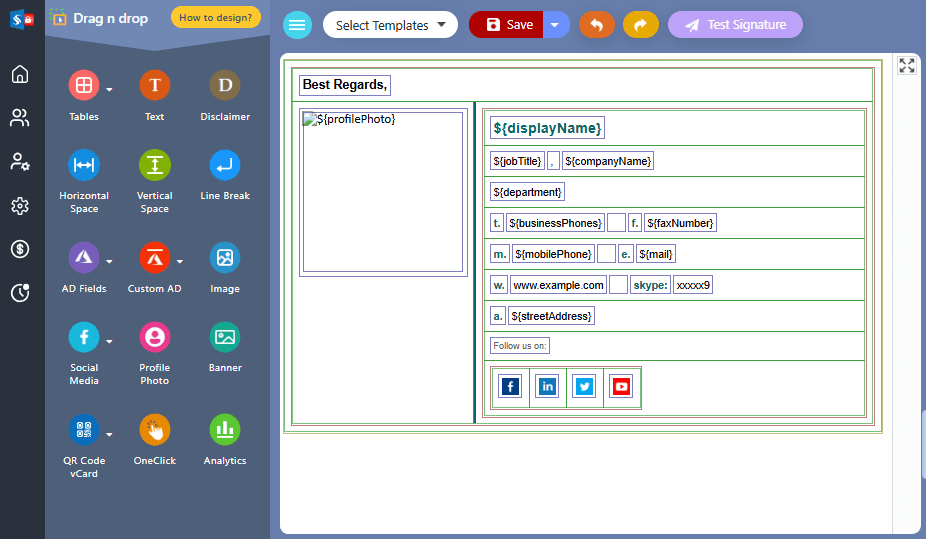
Task: Select the Banner element icon
Action: click(x=225, y=337)
